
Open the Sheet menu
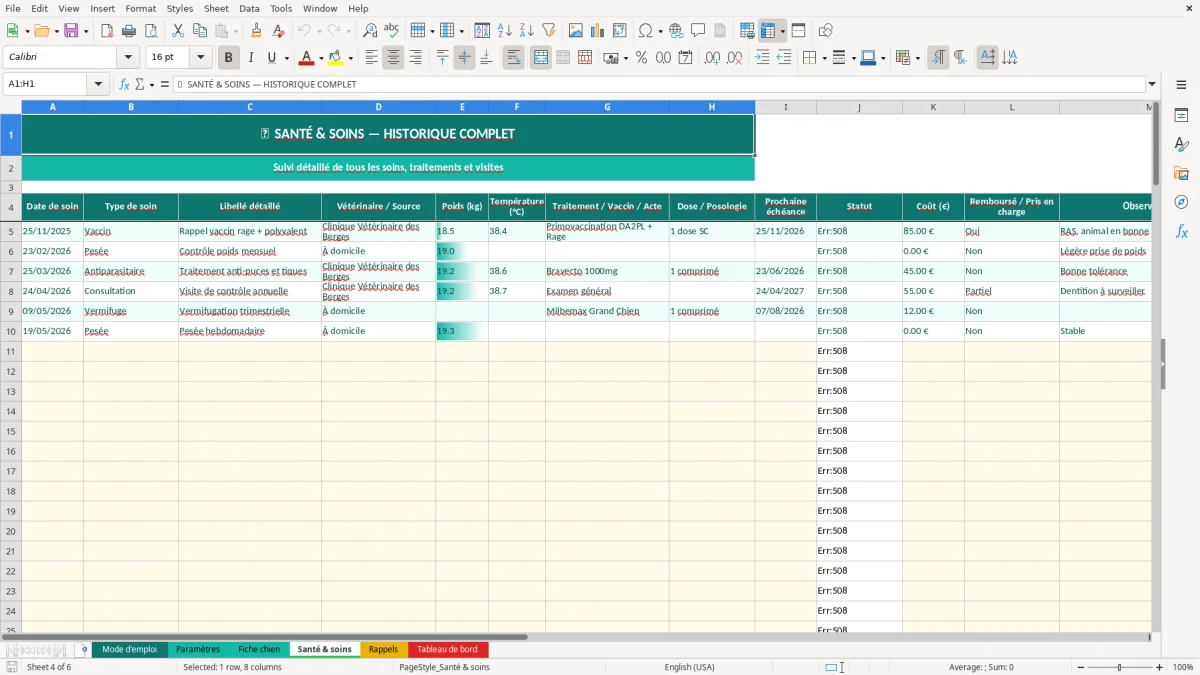click(216, 8)
